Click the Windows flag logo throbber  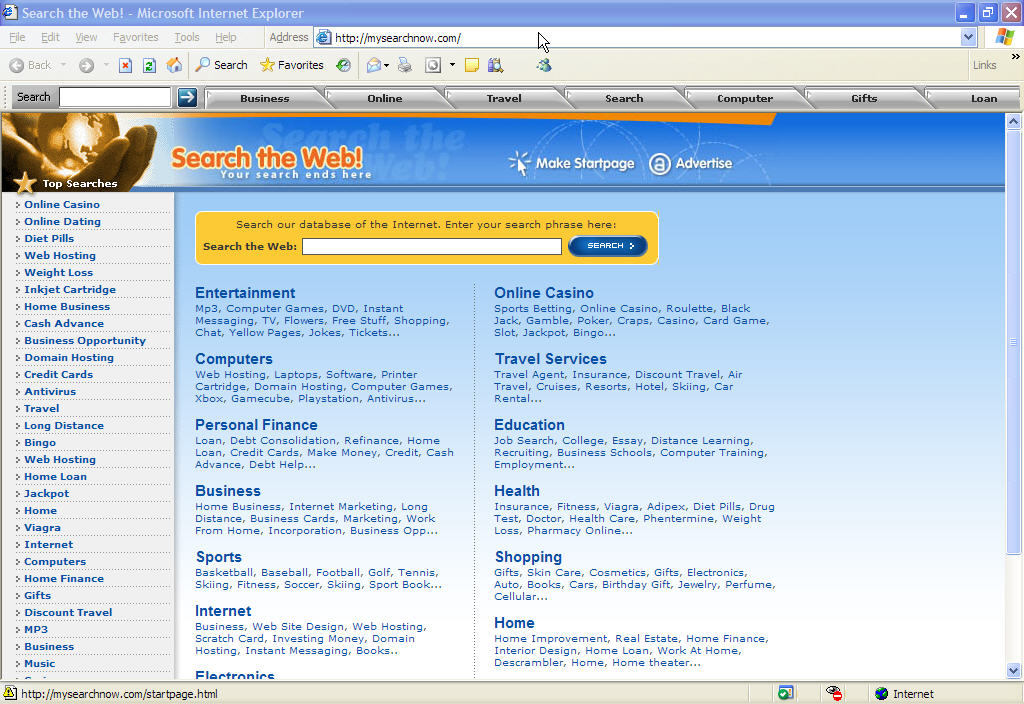click(1005, 37)
